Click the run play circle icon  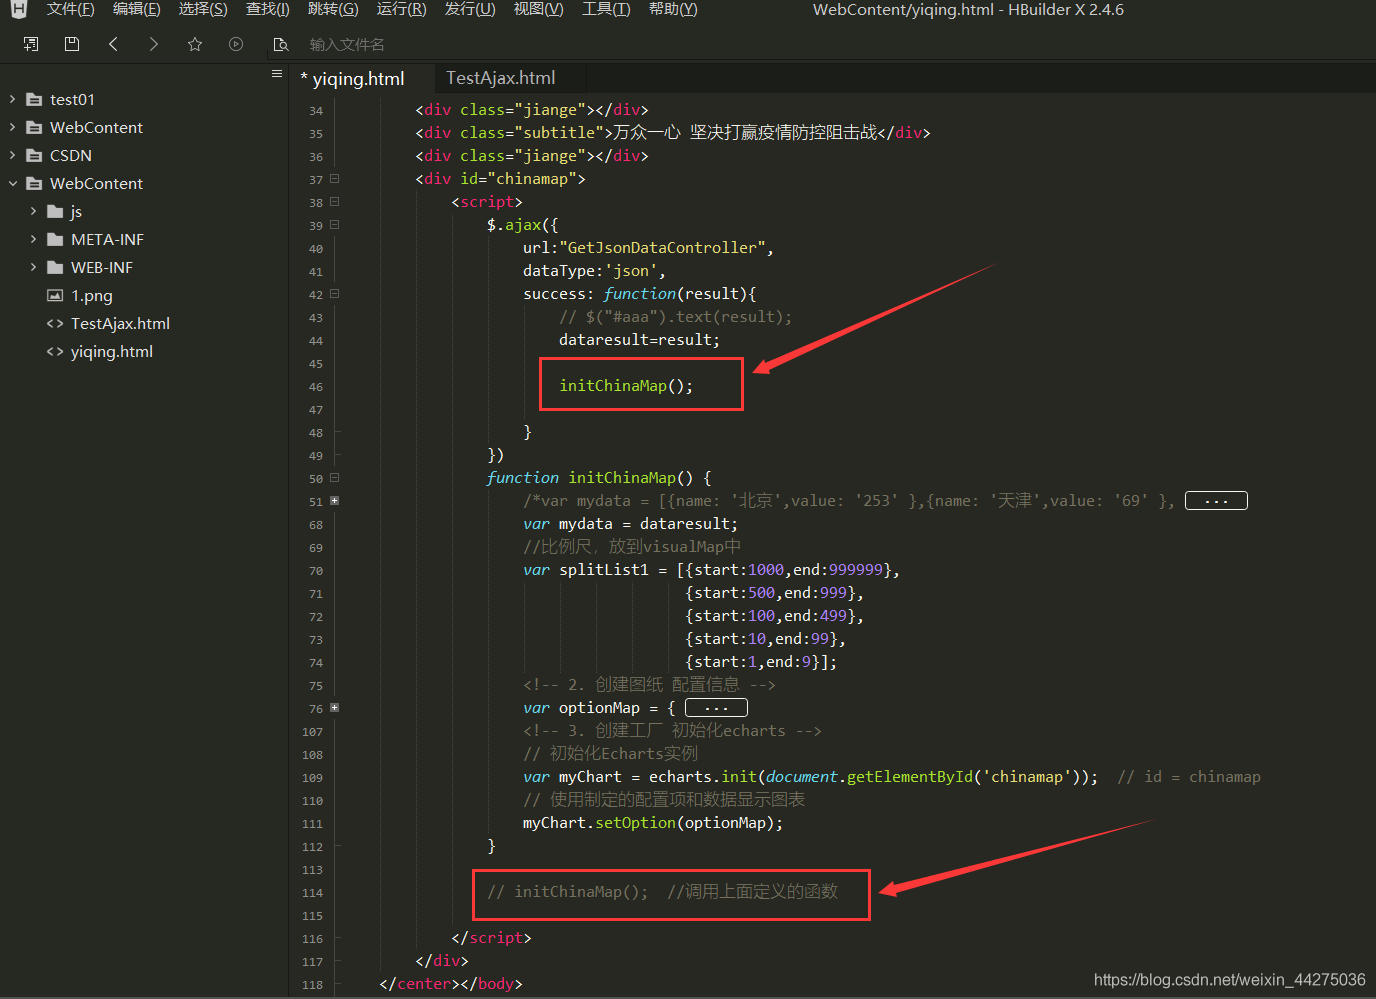[236, 44]
